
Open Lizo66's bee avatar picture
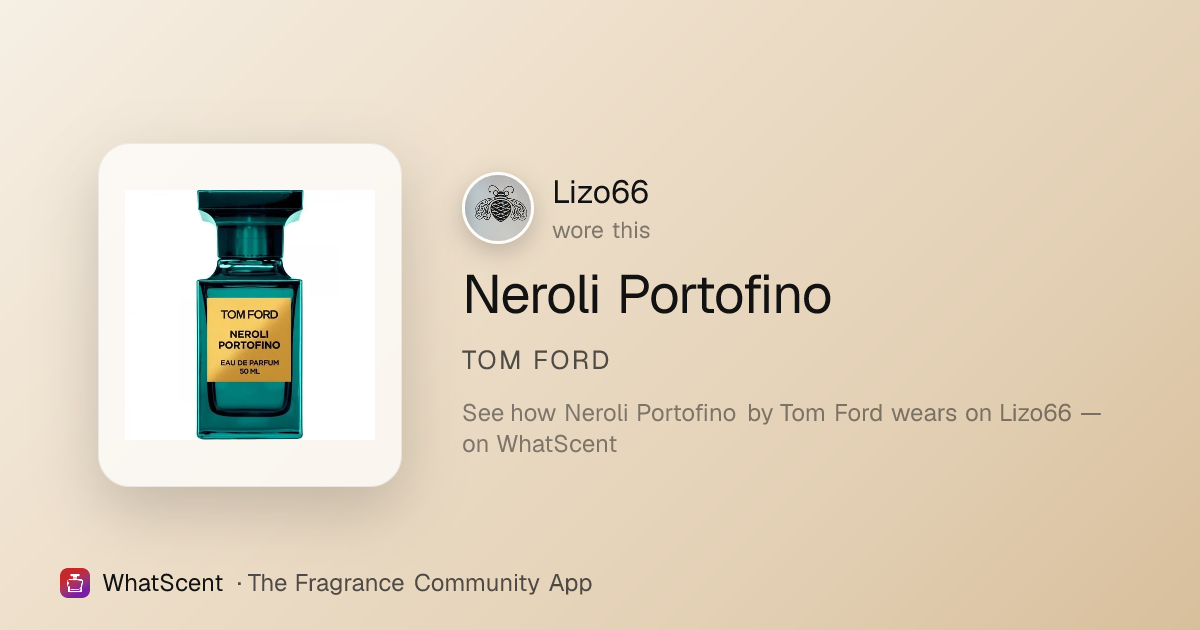[x=498, y=208]
